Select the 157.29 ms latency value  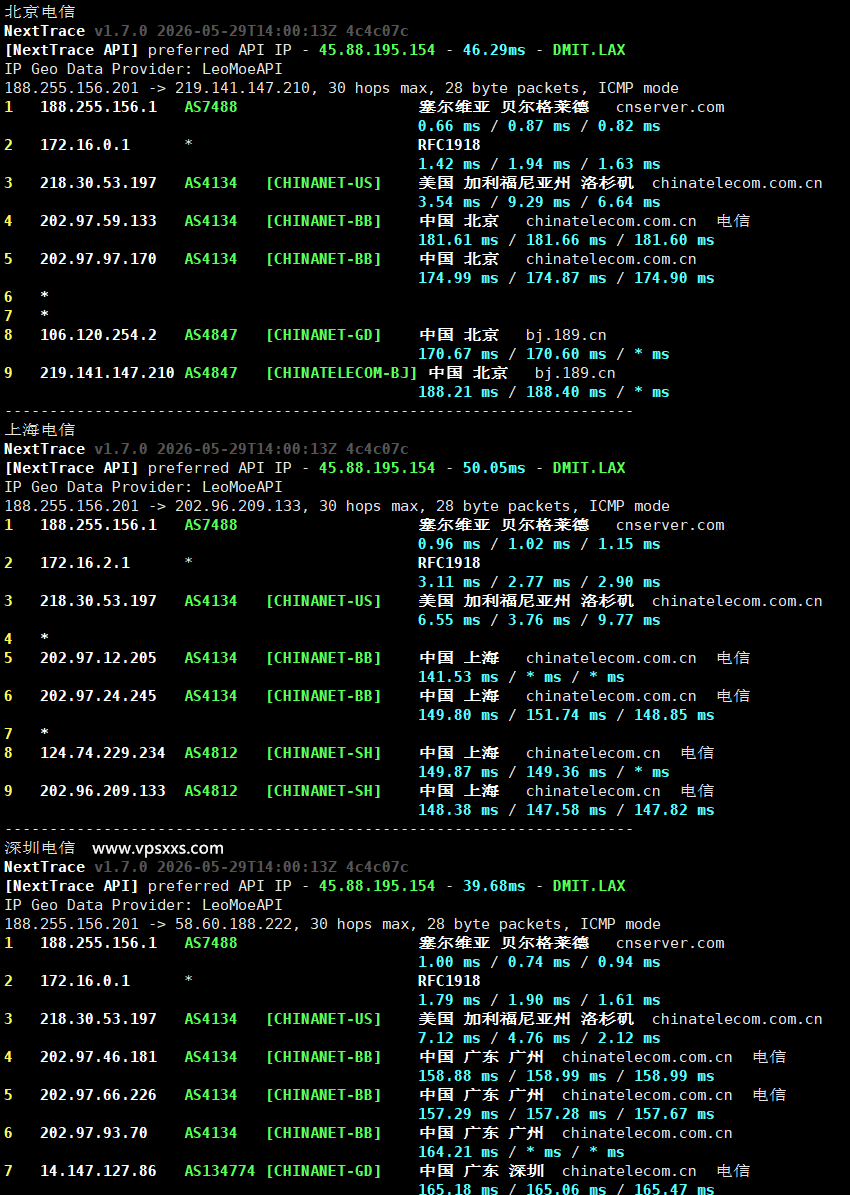pyautogui.click(x=458, y=1113)
